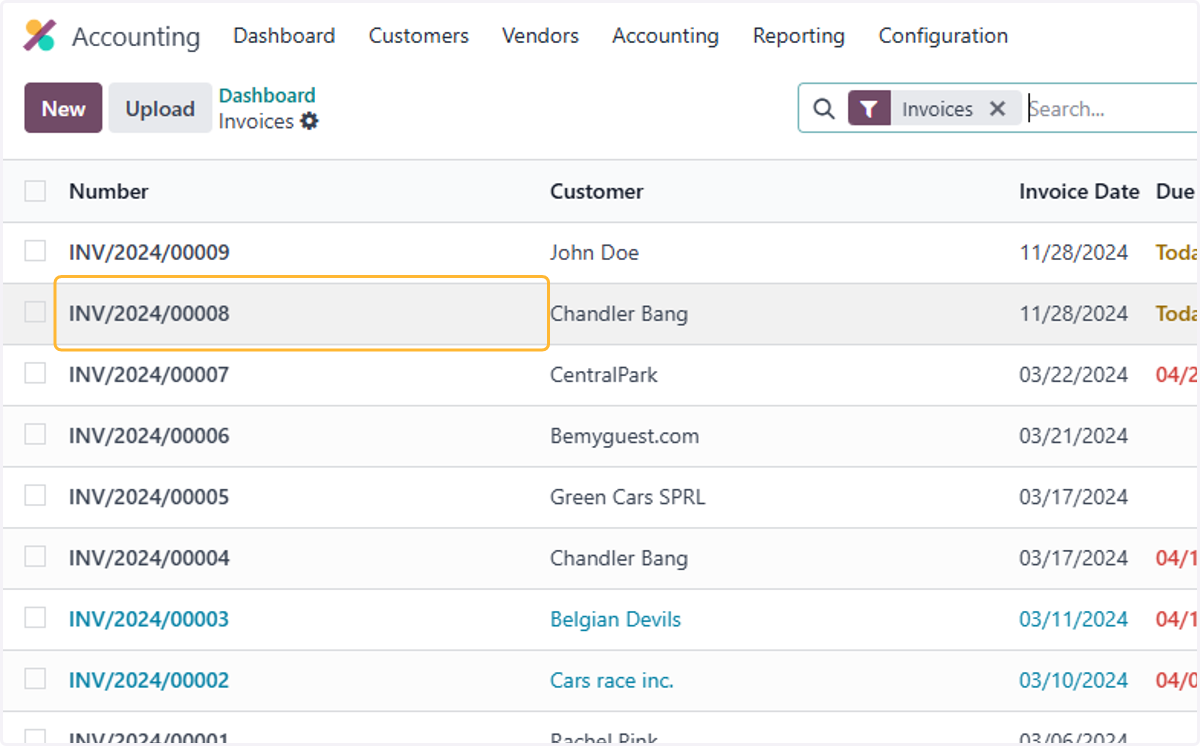This screenshot has width=1200, height=746.
Task: Check the box for INV/2024/00005
Action: [35, 495]
